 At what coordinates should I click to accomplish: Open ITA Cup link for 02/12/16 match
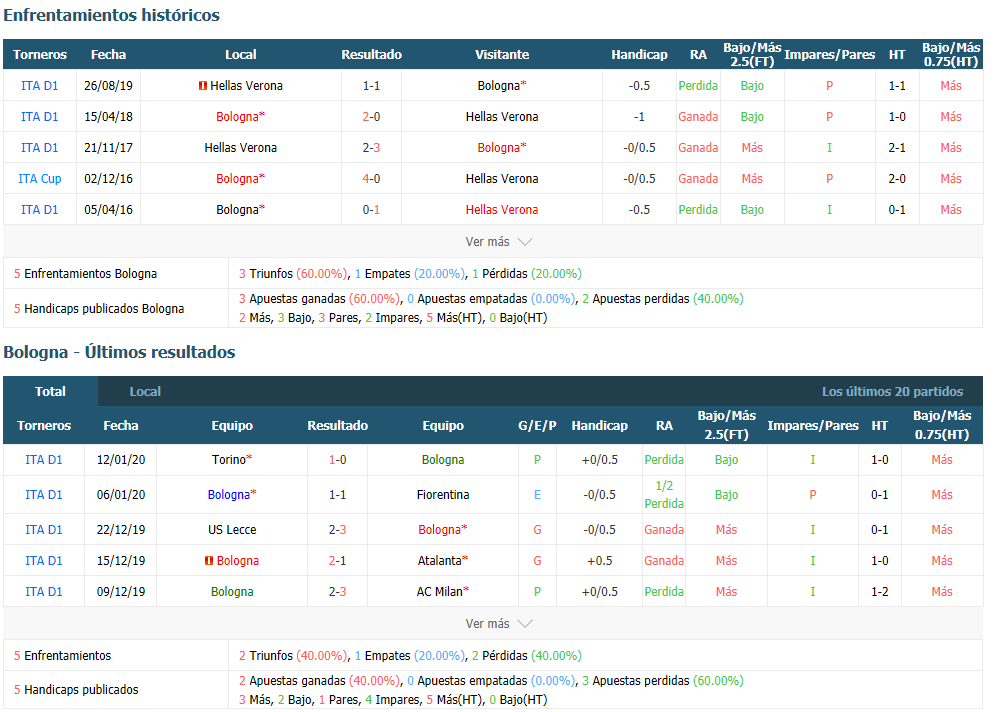39,179
